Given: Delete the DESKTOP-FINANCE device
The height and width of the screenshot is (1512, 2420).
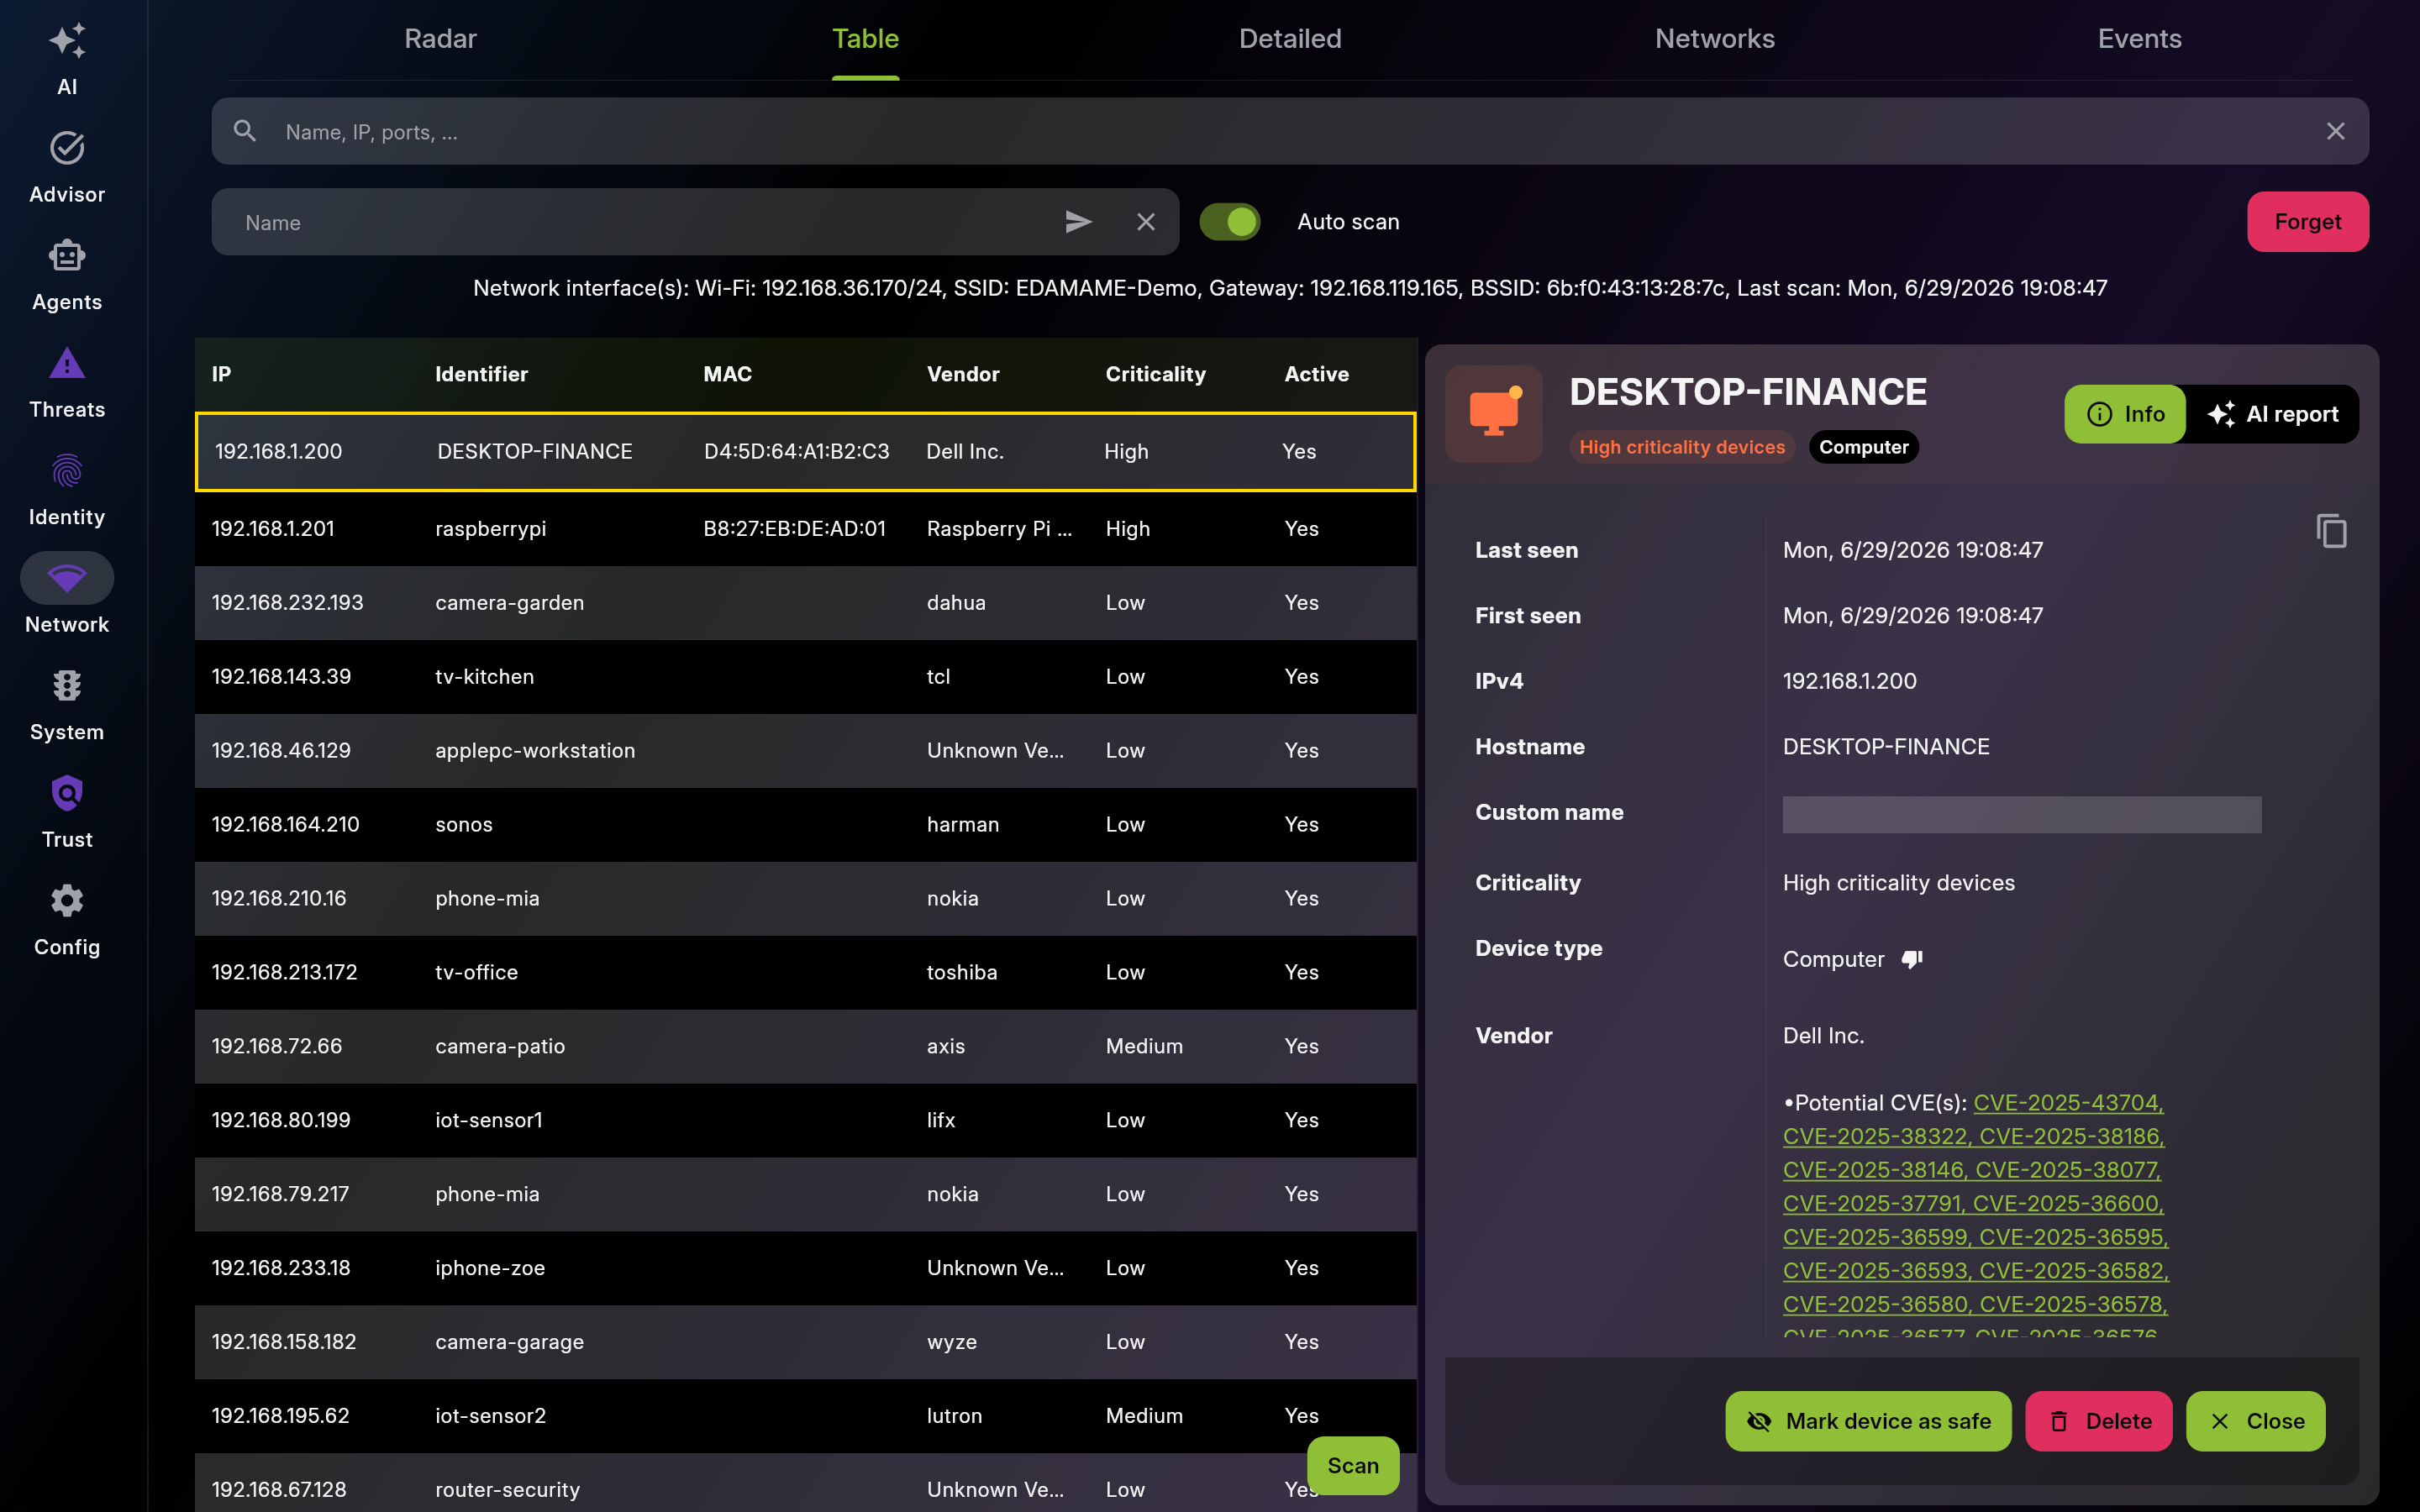Looking at the screenshot, I should [x=2098, y=1421].
